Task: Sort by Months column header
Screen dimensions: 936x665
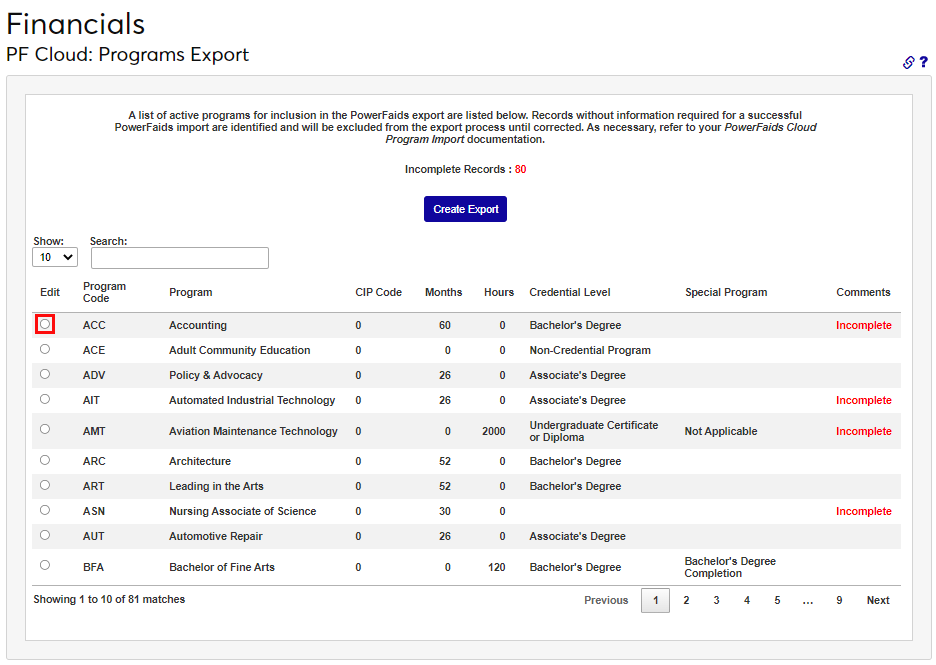Action: tap(443, 293)
